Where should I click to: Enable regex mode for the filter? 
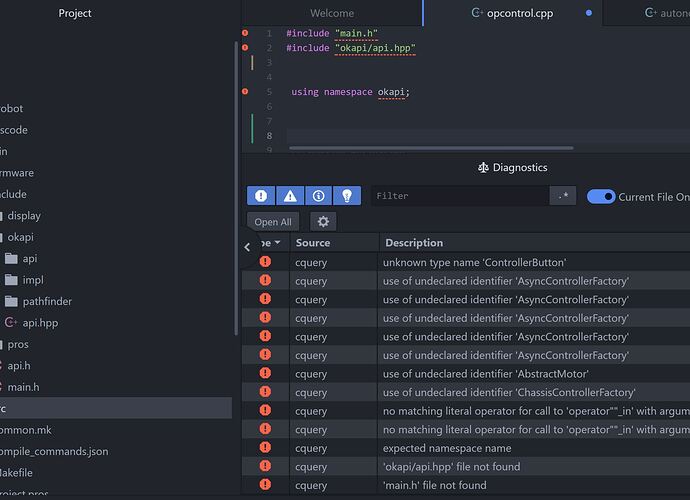click(x=563, y=196)
